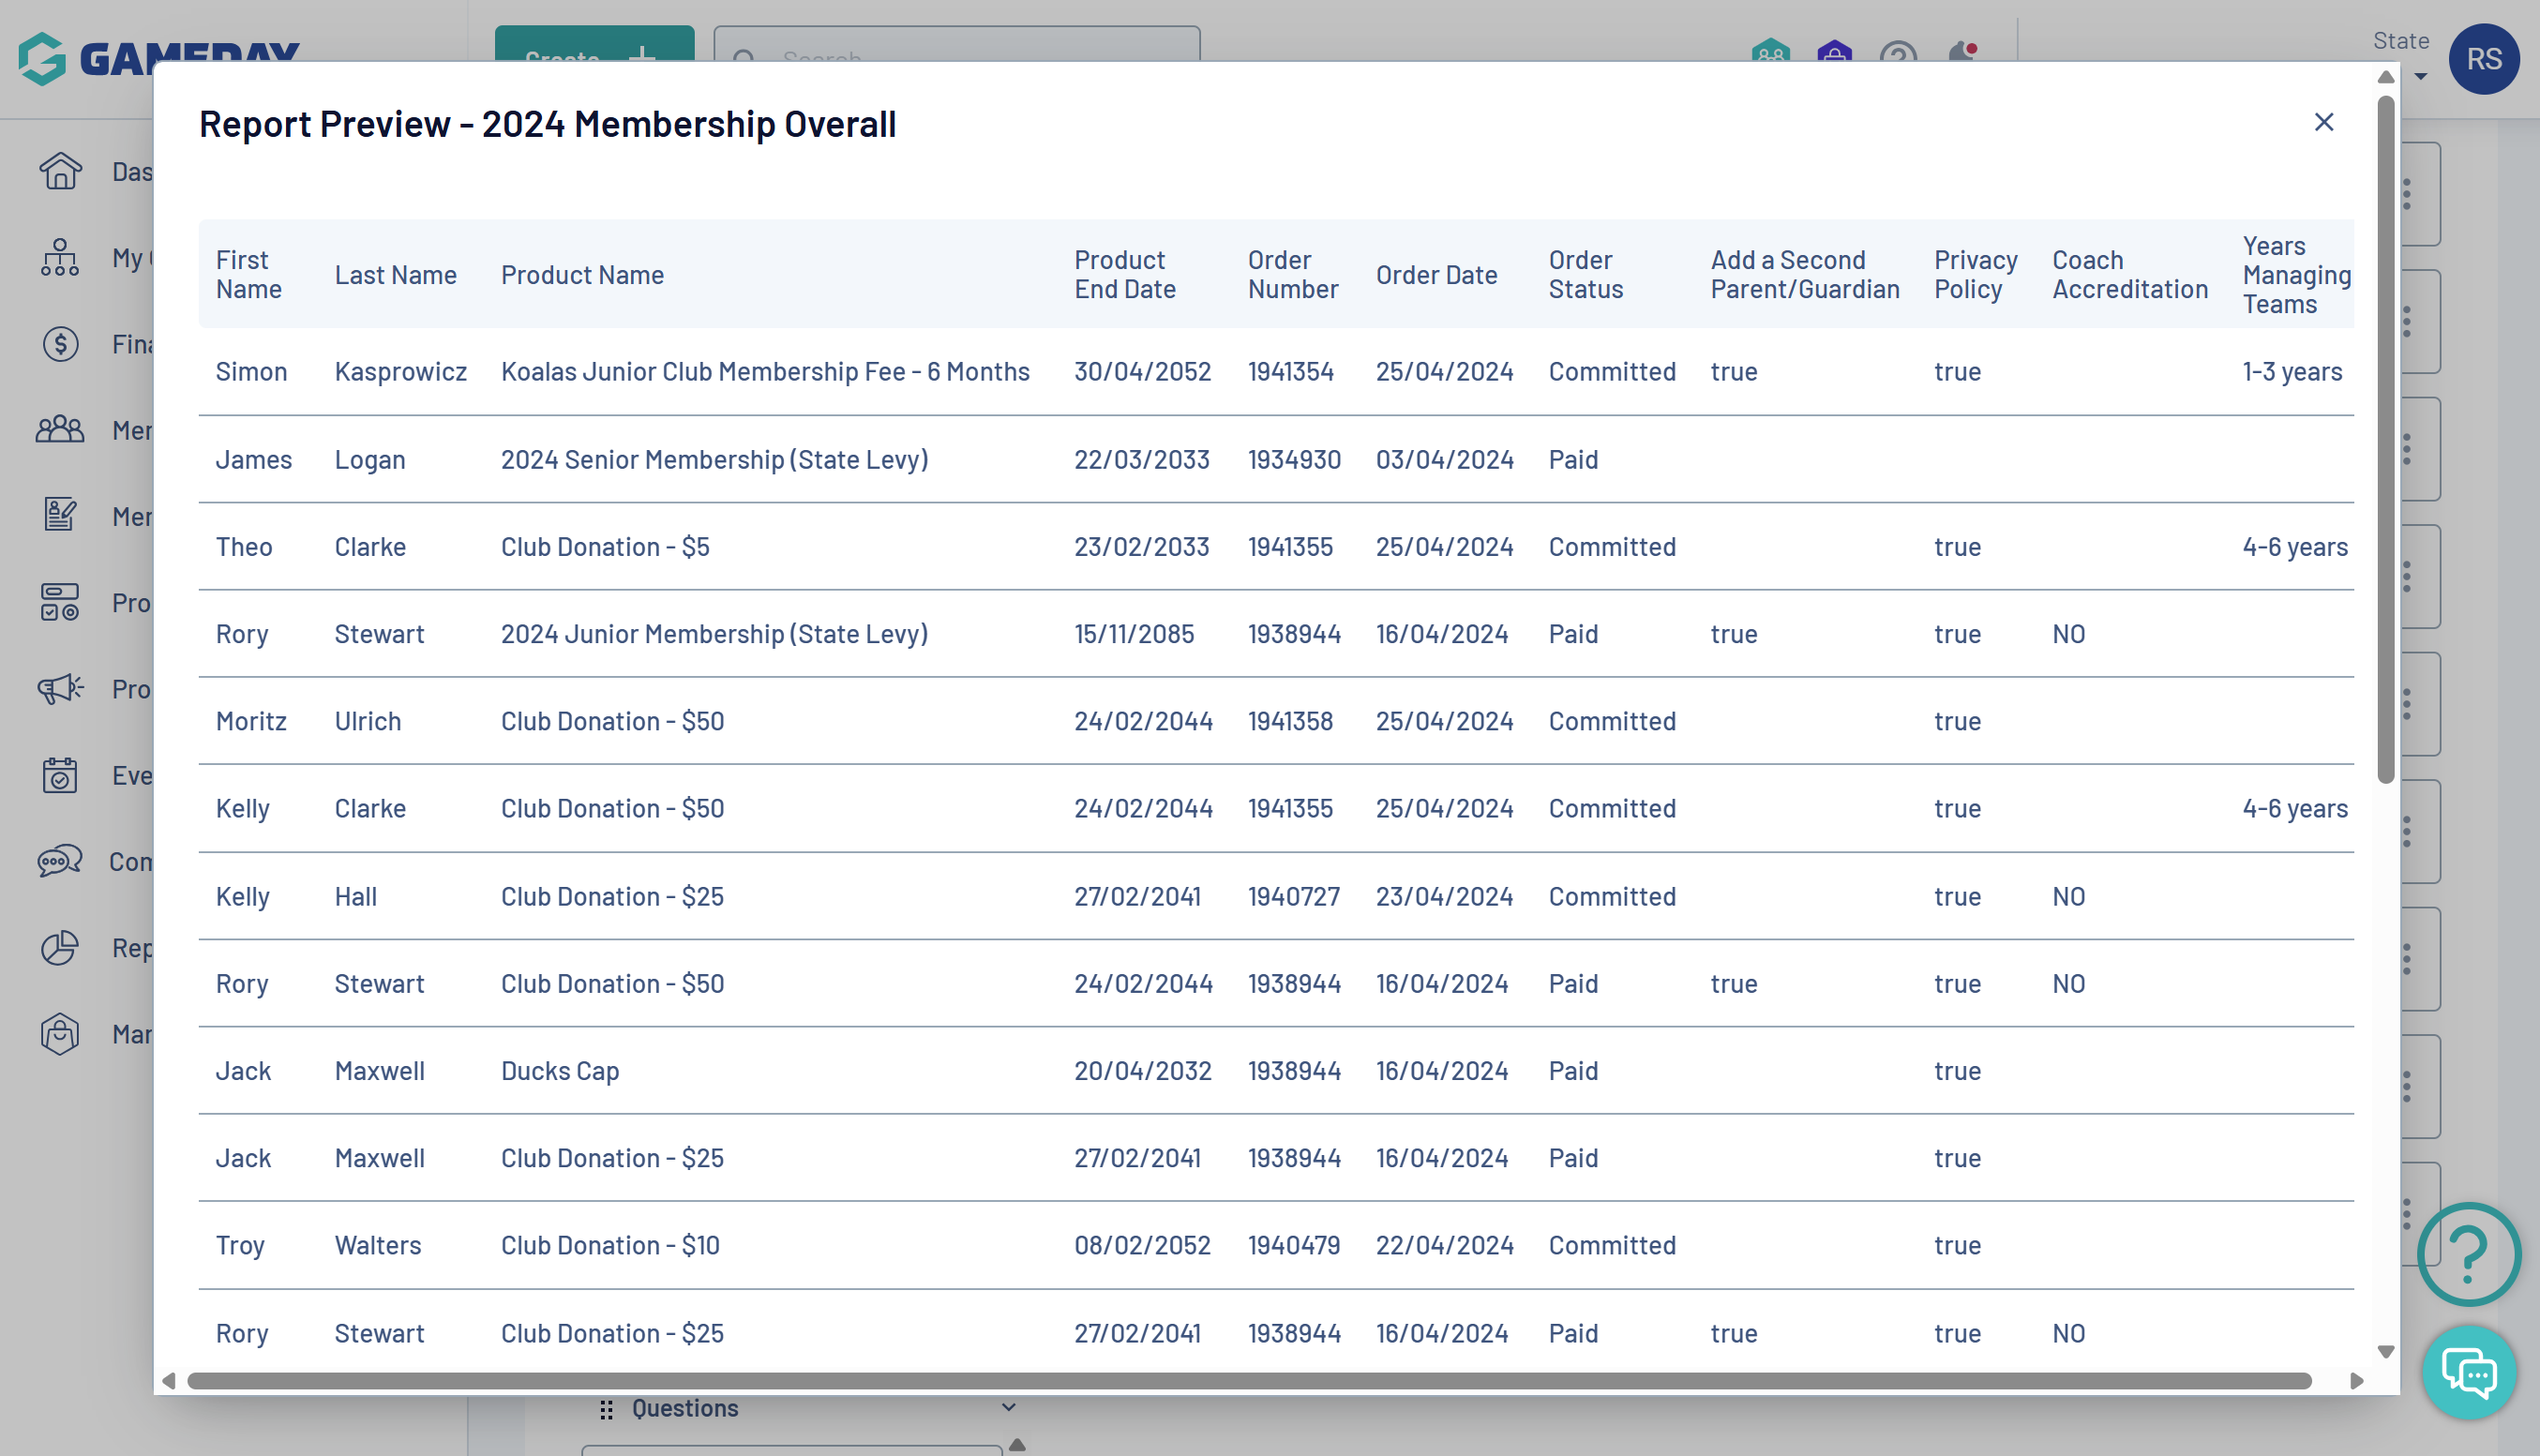Image resolution: width=2540 pixels, height=1456 pixels.
Task: Open the Dashboard home icon
Action: [60, 171]
